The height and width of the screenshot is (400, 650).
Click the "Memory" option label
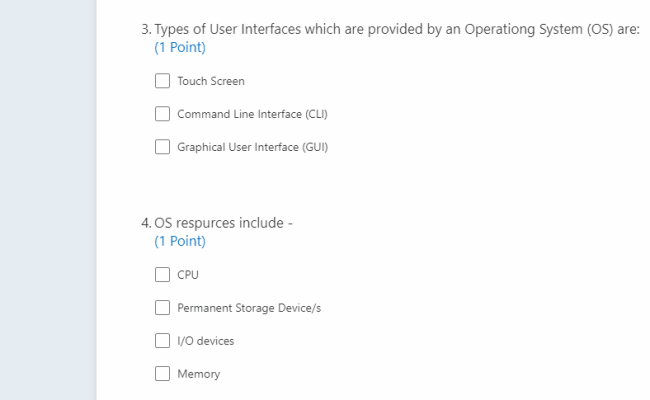(x=199, y=374)
